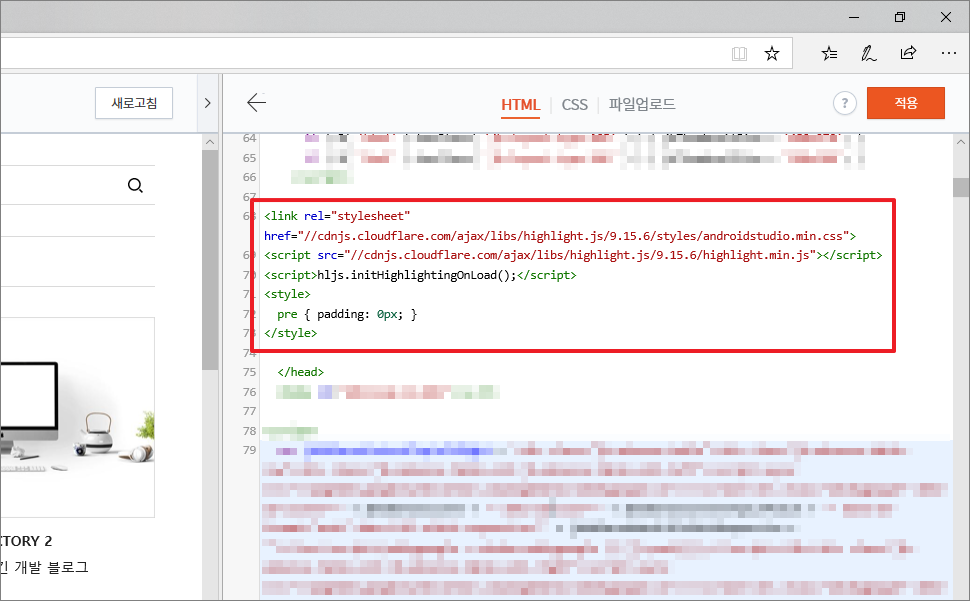Image resolution: width=970 pixels, height=601 pixels.
Task: Click the code line with hljs.initHighlightingOnLoad()
Action: [420, 275]
